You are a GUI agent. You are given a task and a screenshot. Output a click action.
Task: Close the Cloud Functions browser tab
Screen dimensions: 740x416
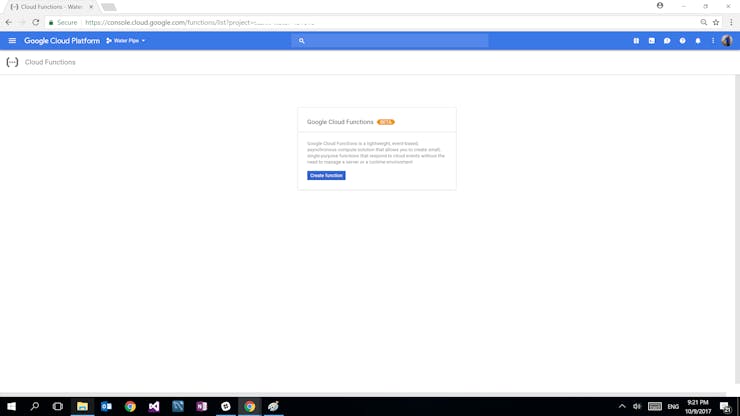click(x=91, y=7)
